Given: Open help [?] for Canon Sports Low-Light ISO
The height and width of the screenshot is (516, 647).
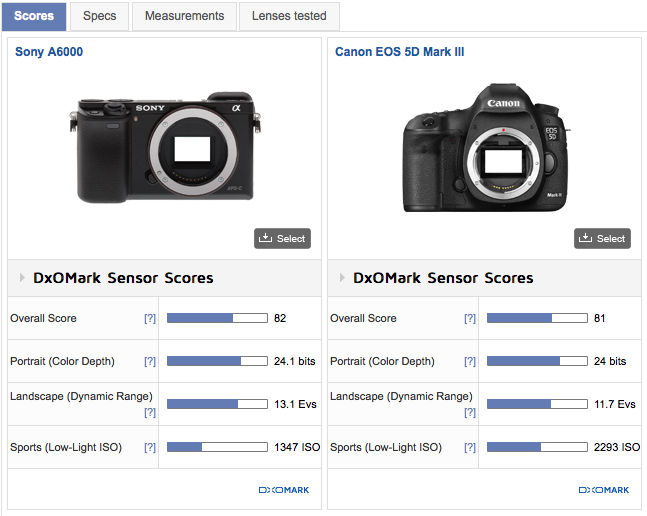Looking at the screenshot, I should tap(470, 447).
